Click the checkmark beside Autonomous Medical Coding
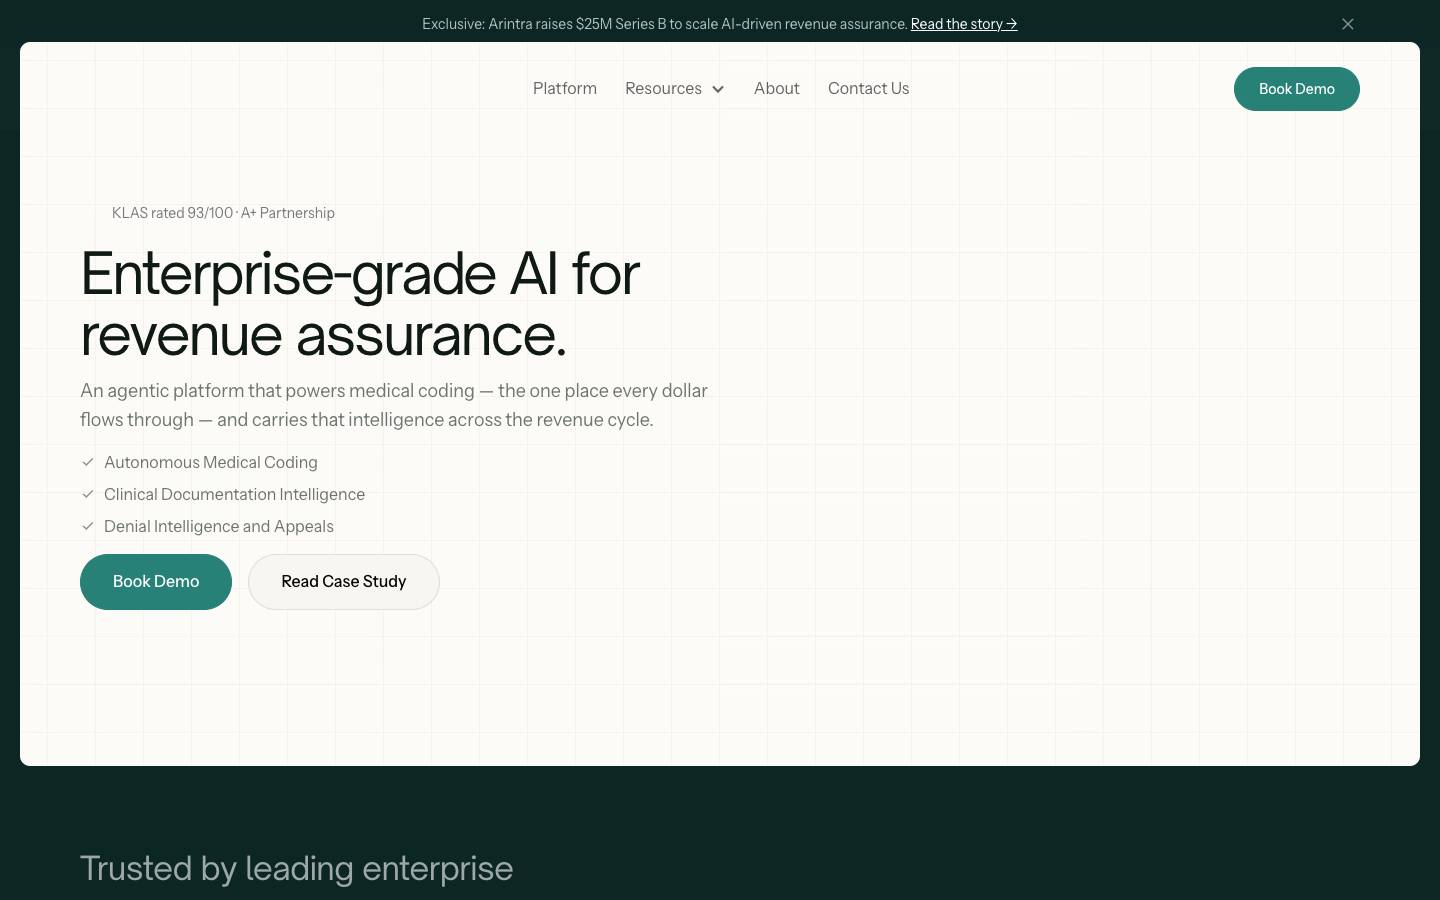This screenshot has width=1440, height=900. pos(88,462)
